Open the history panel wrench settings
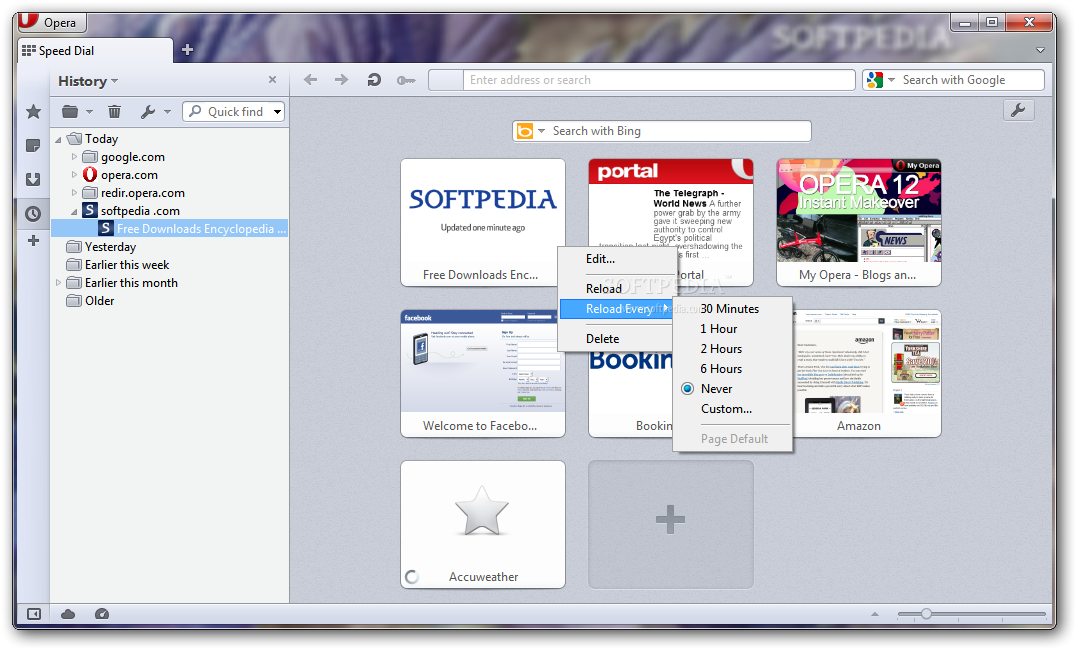The width and height of the screenshot is (1077, 650). tap(155, 111)
